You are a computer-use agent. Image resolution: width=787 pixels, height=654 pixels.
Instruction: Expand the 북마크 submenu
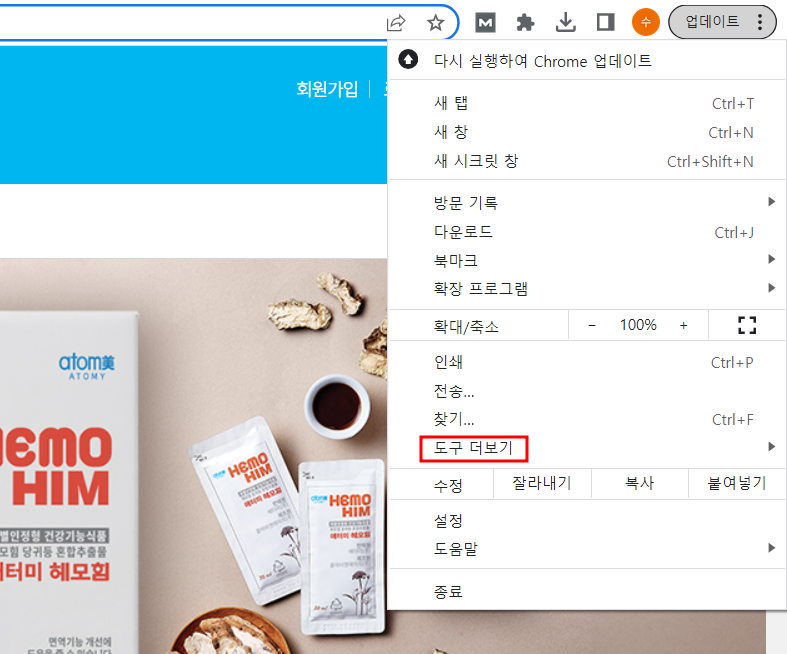[586, 260]
